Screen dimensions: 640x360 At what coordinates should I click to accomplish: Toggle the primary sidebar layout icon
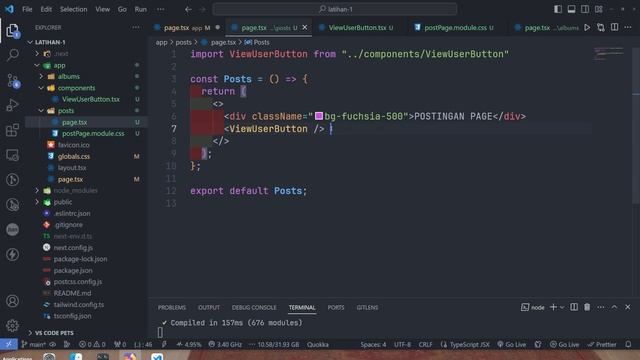coord(558,9)
